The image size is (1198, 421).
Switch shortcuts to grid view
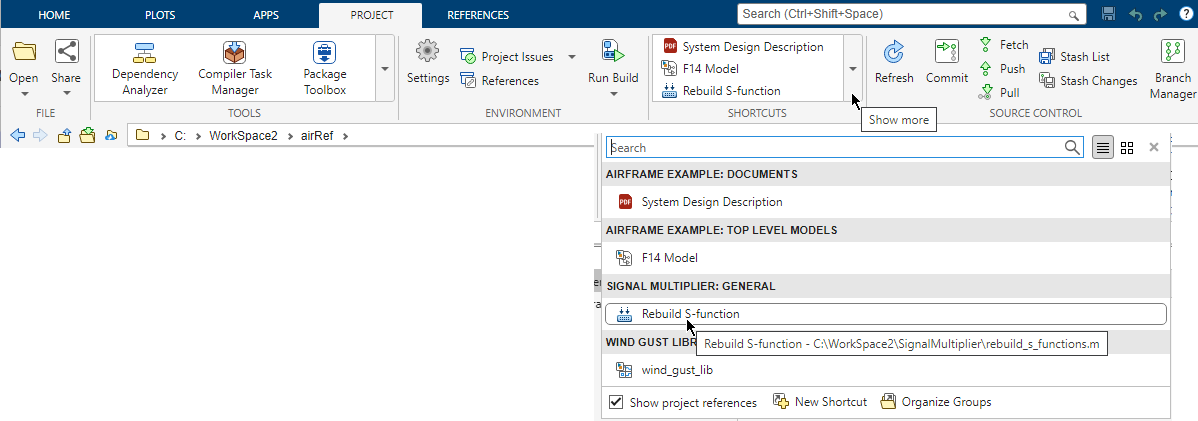point(1127,147)
